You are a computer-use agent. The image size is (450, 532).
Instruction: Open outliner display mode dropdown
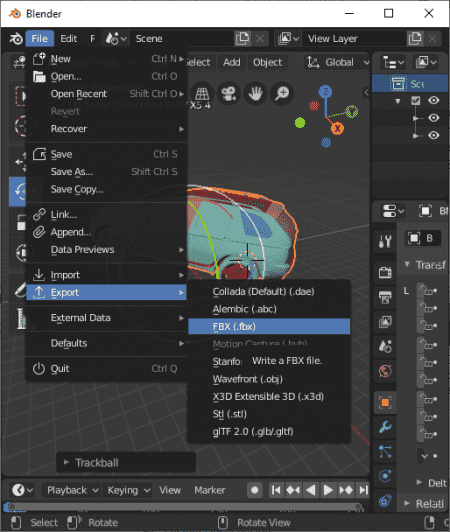point(425,62)
